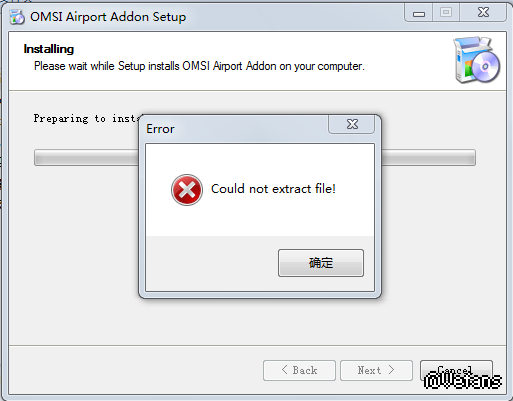Confirm the error with the 确定 button
This screenshot has height=401, width=513.
[x=321, y=263]
